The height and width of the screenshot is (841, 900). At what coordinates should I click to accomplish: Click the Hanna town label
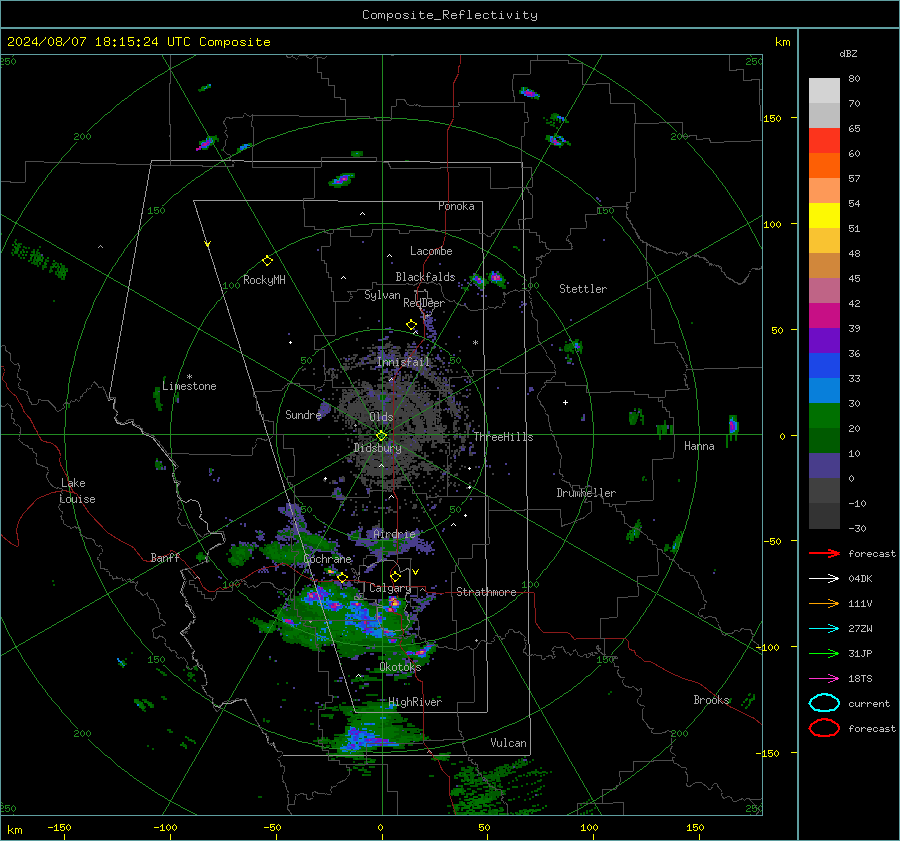[x=699, y=446]
